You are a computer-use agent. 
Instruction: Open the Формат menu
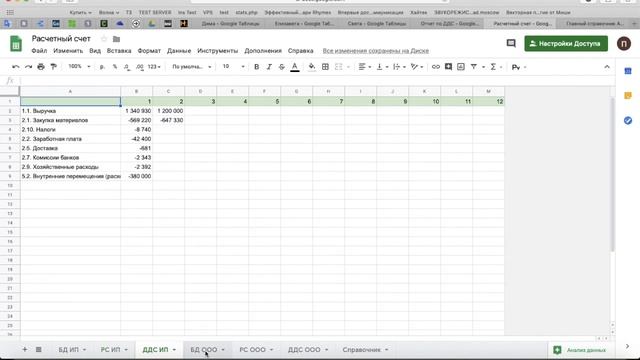click(149, 51)
